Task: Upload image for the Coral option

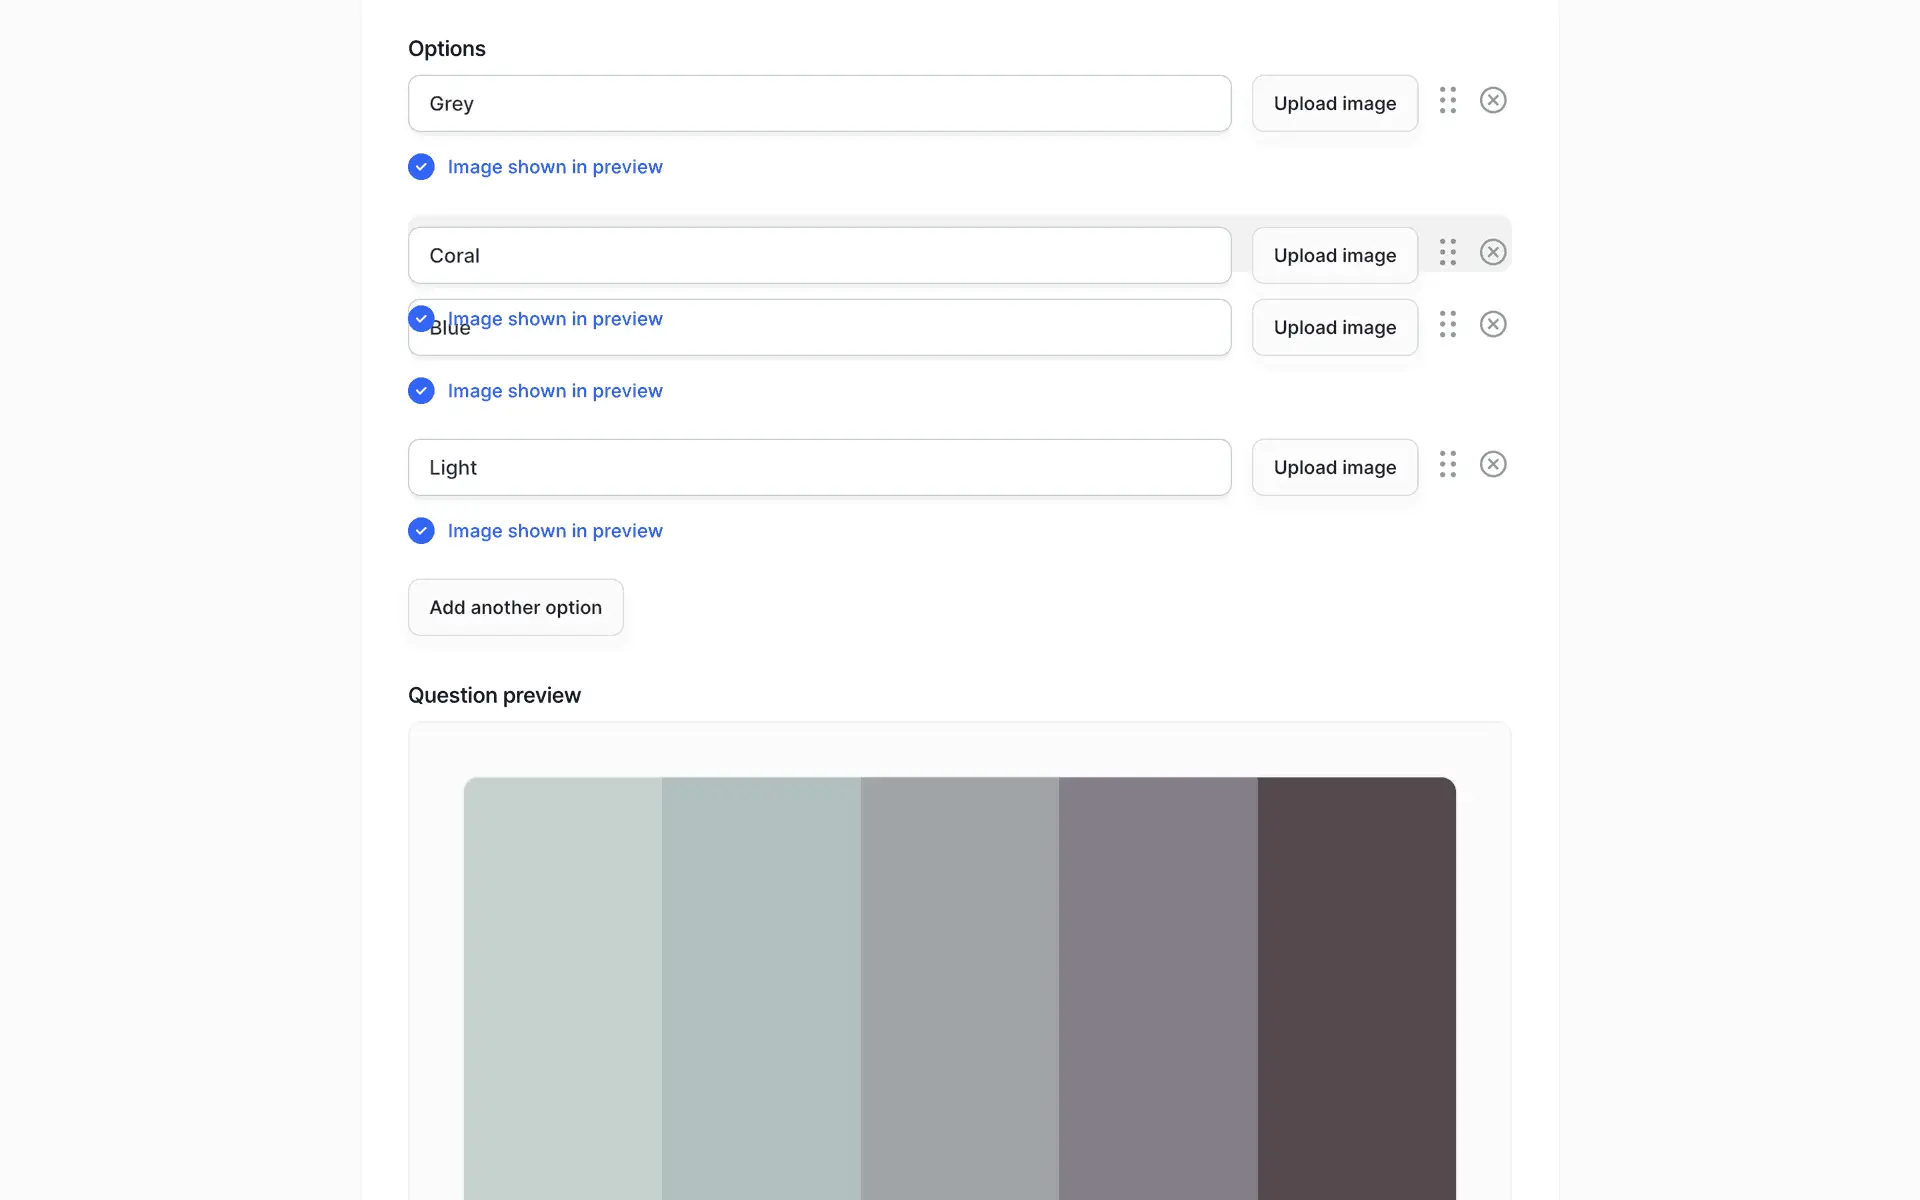Action: (x=1334, y=255)
